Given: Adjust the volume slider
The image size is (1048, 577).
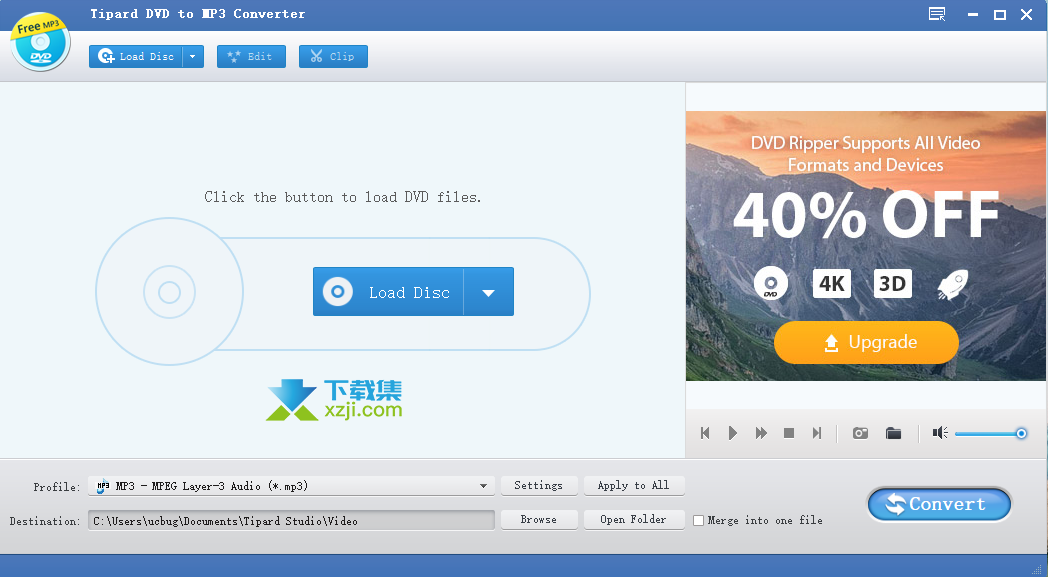Looking at the screenshot, I should [x=991, y=434].
